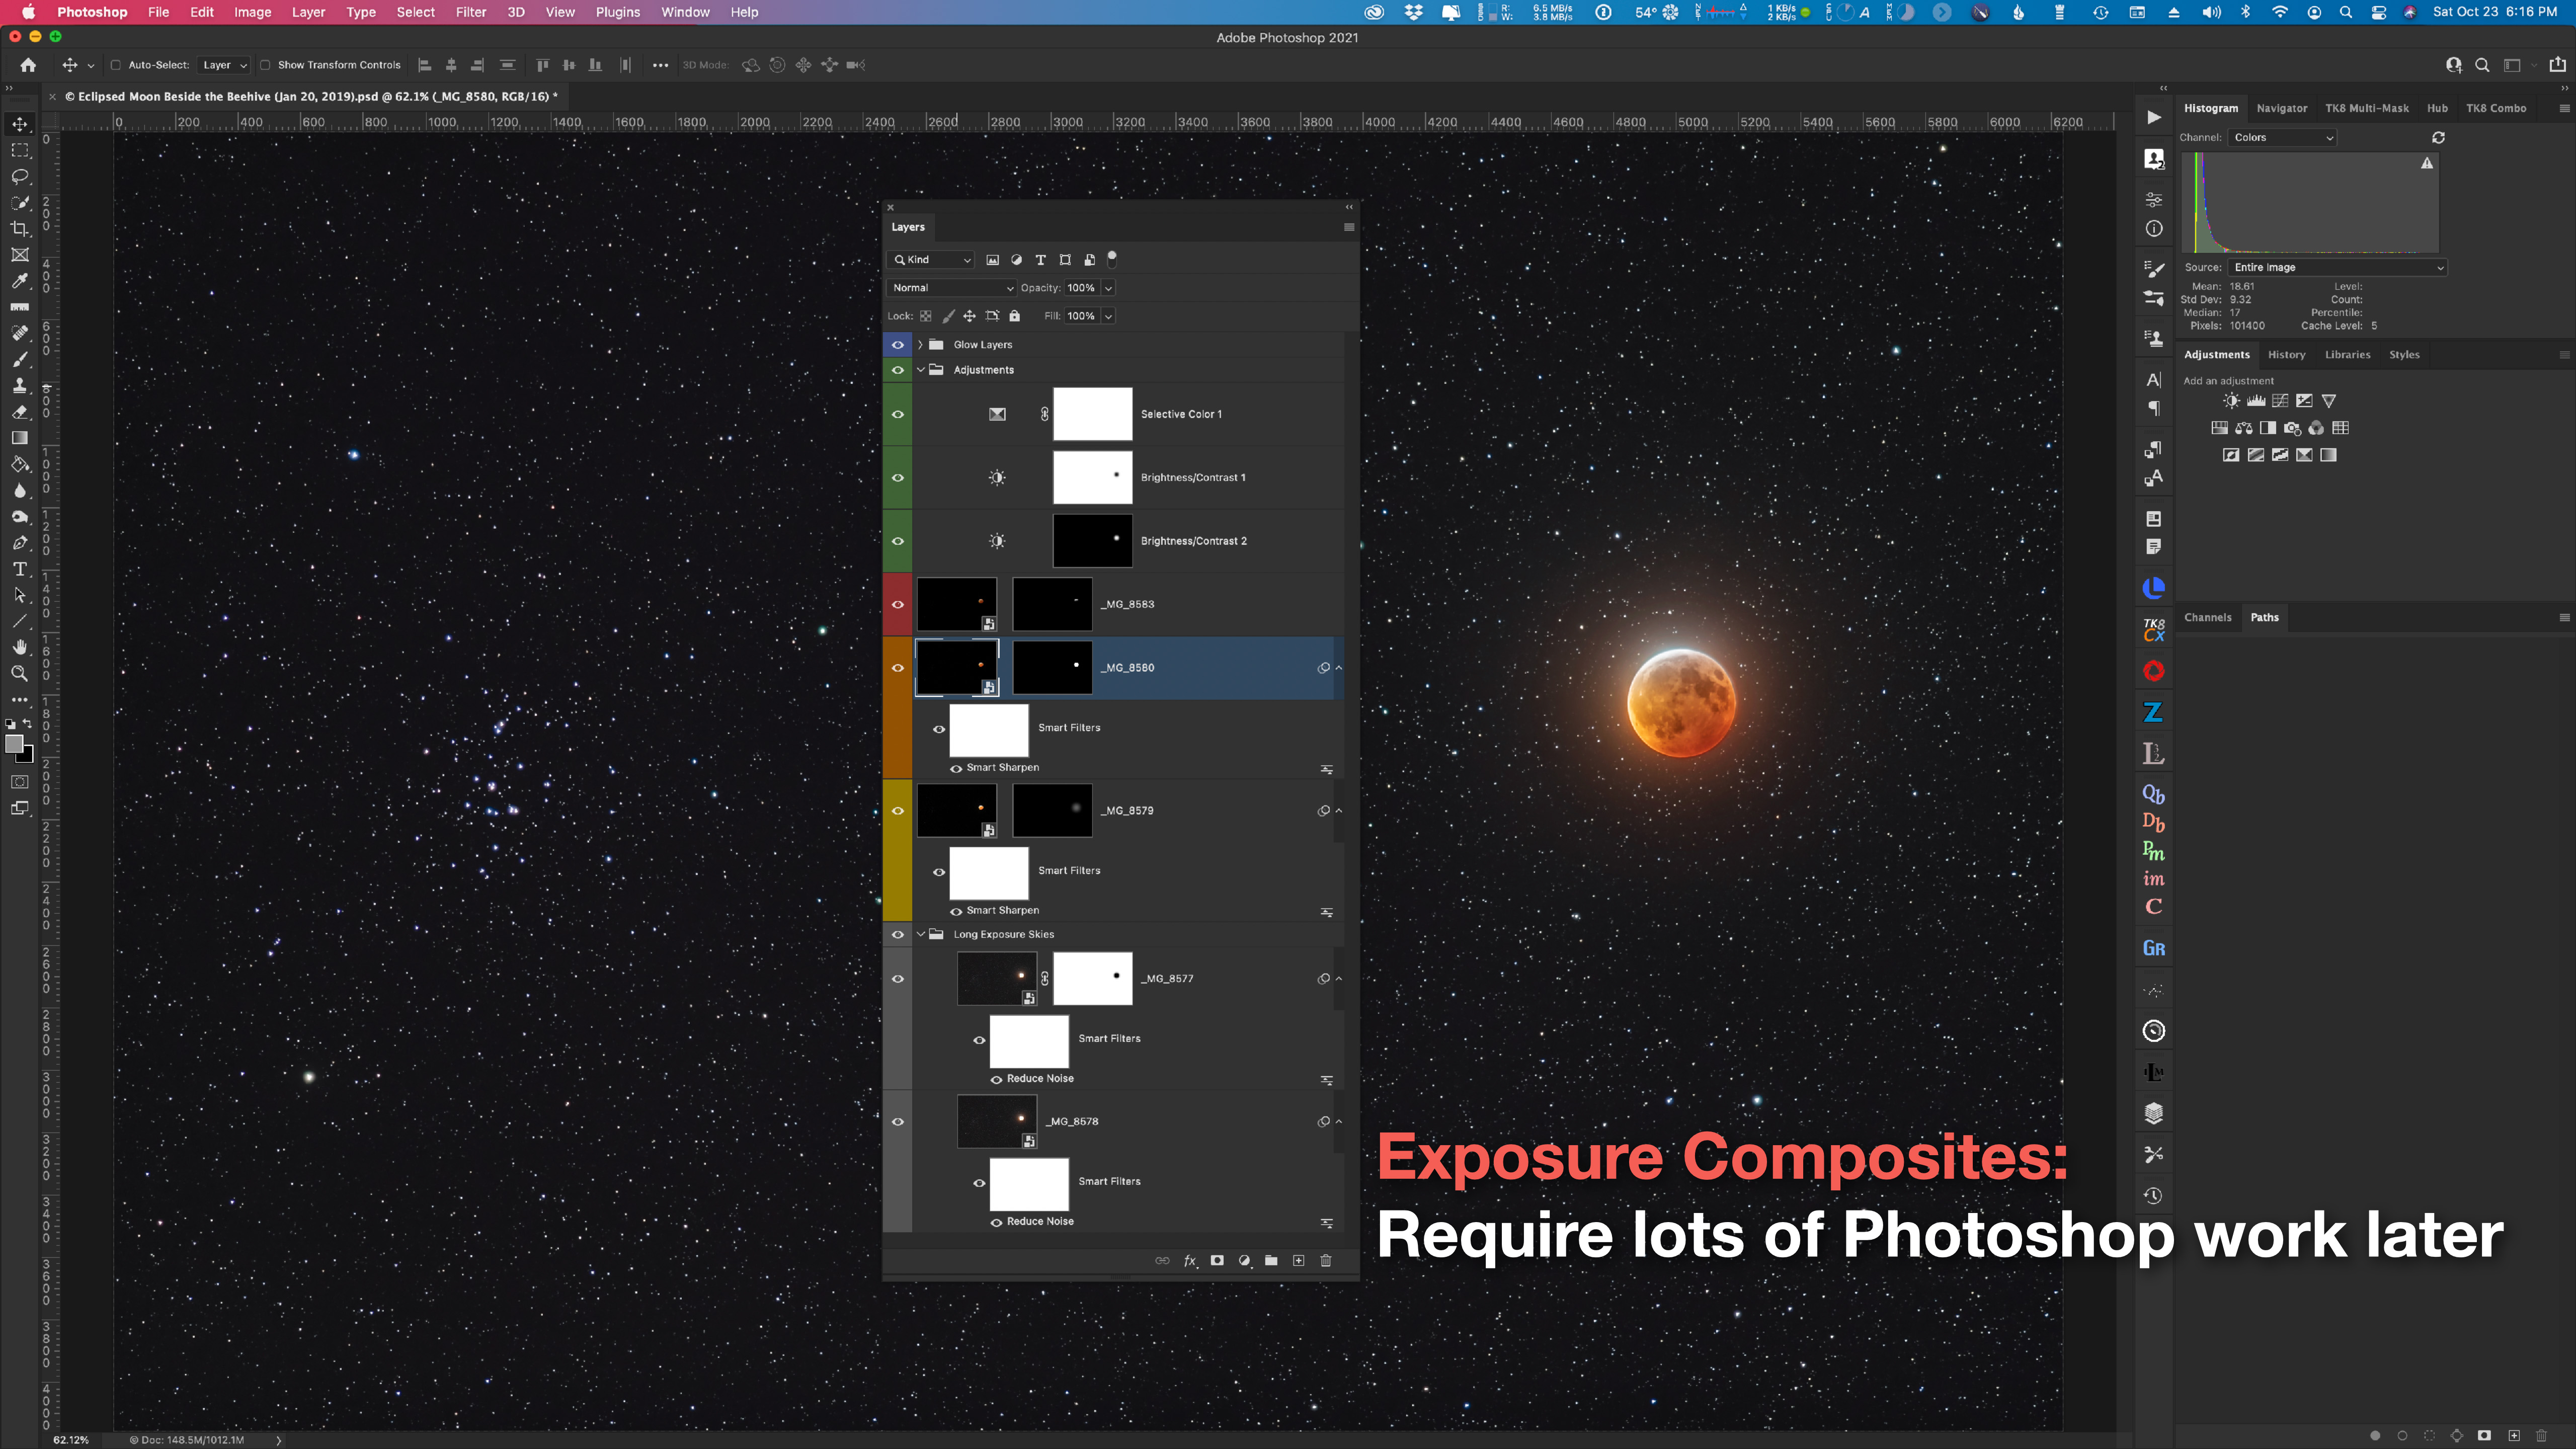Select the Eyedropper tool
The image size is (2576, 1449).
(x=20, y=281)
